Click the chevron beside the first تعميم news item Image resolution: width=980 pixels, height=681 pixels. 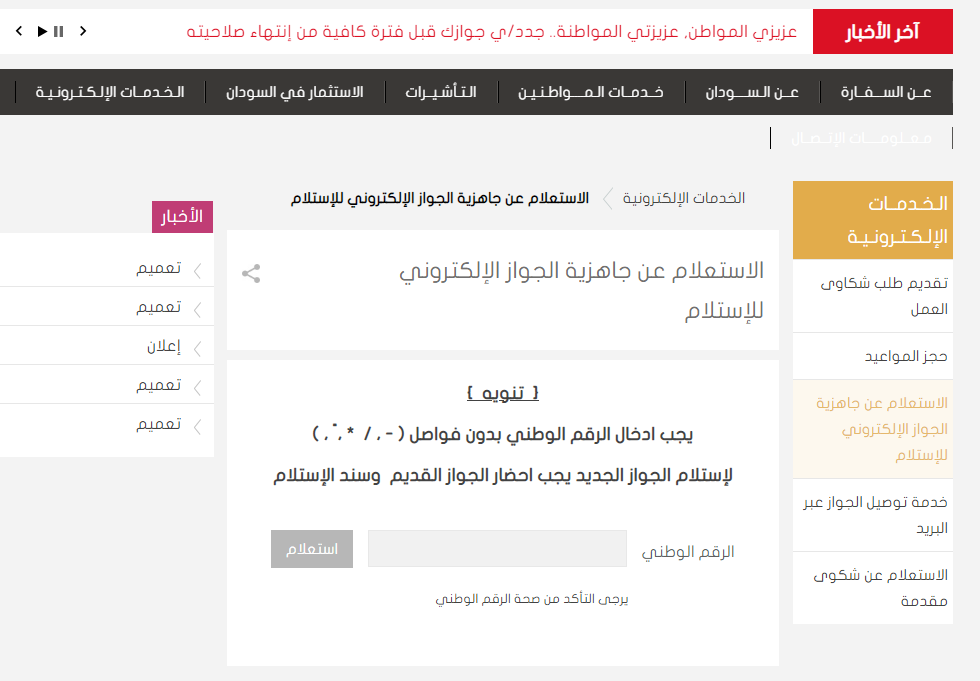tap(197, 269)
